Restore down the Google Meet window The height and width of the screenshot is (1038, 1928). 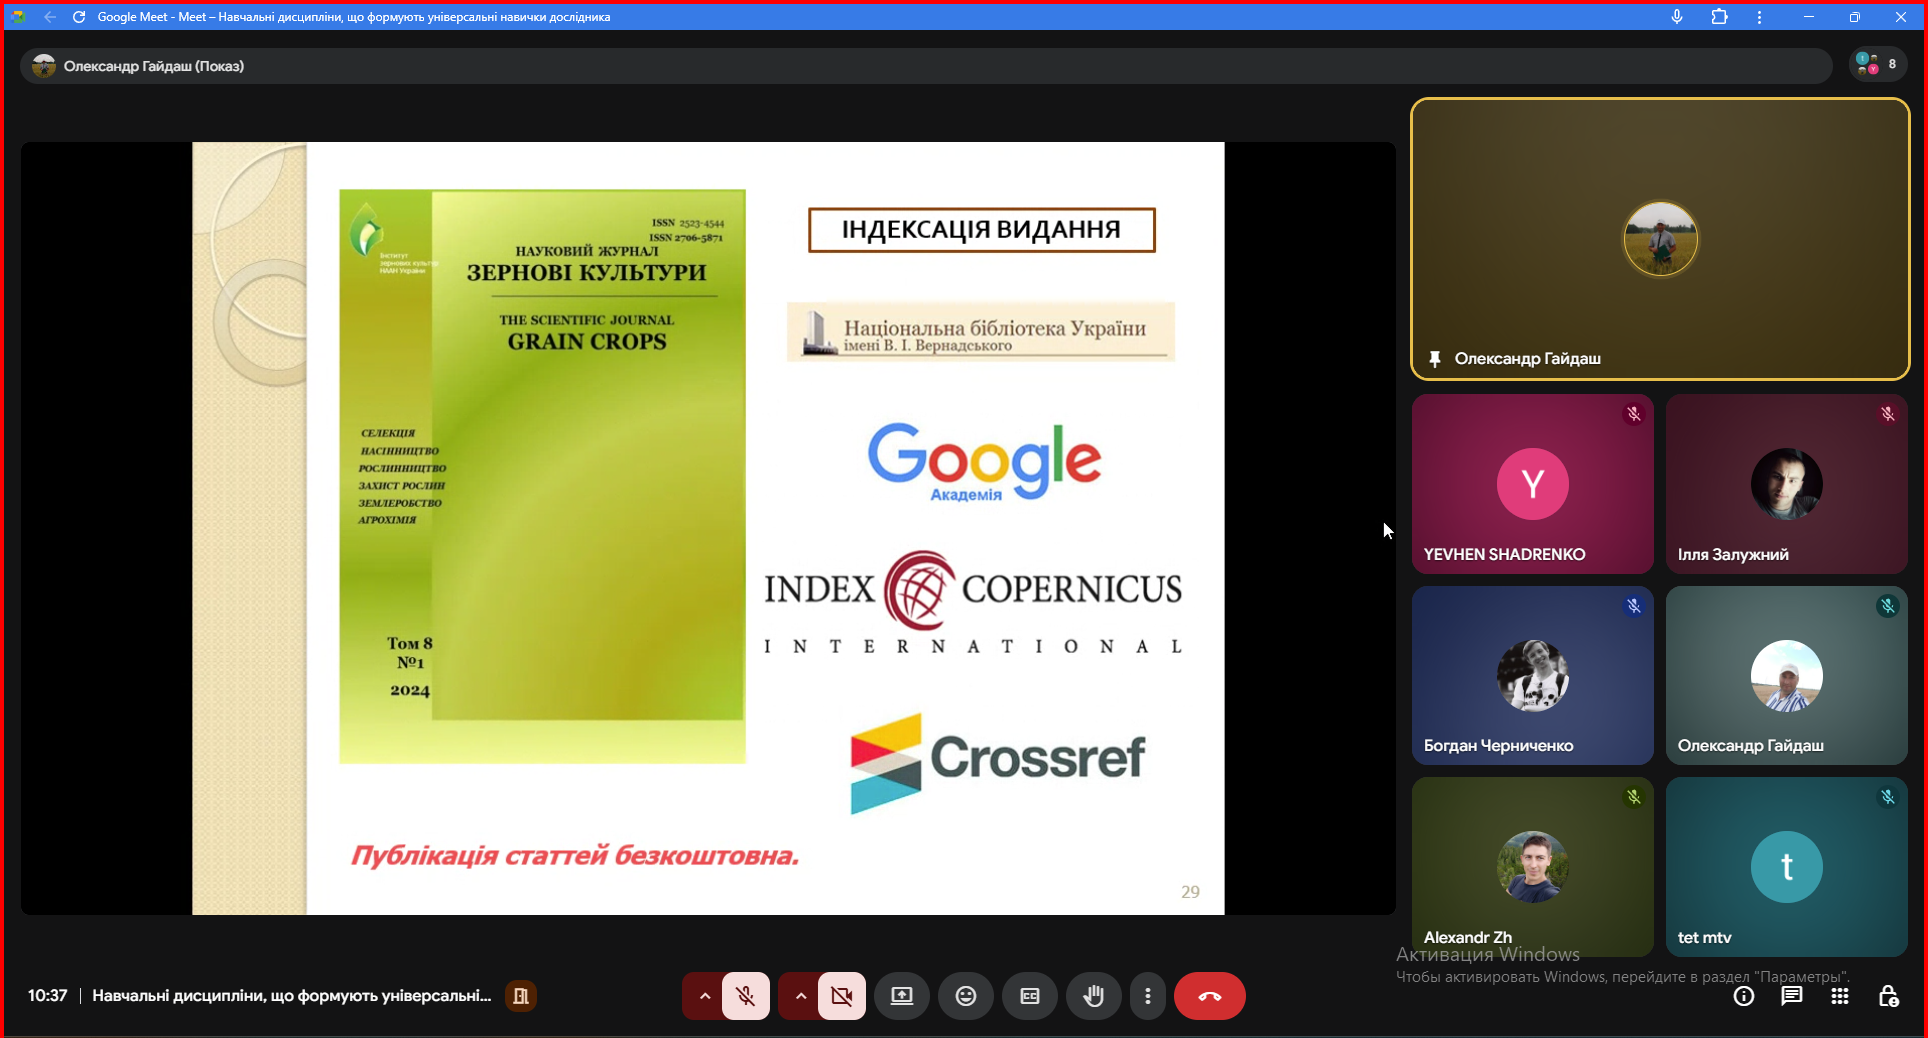(1855, 17)
